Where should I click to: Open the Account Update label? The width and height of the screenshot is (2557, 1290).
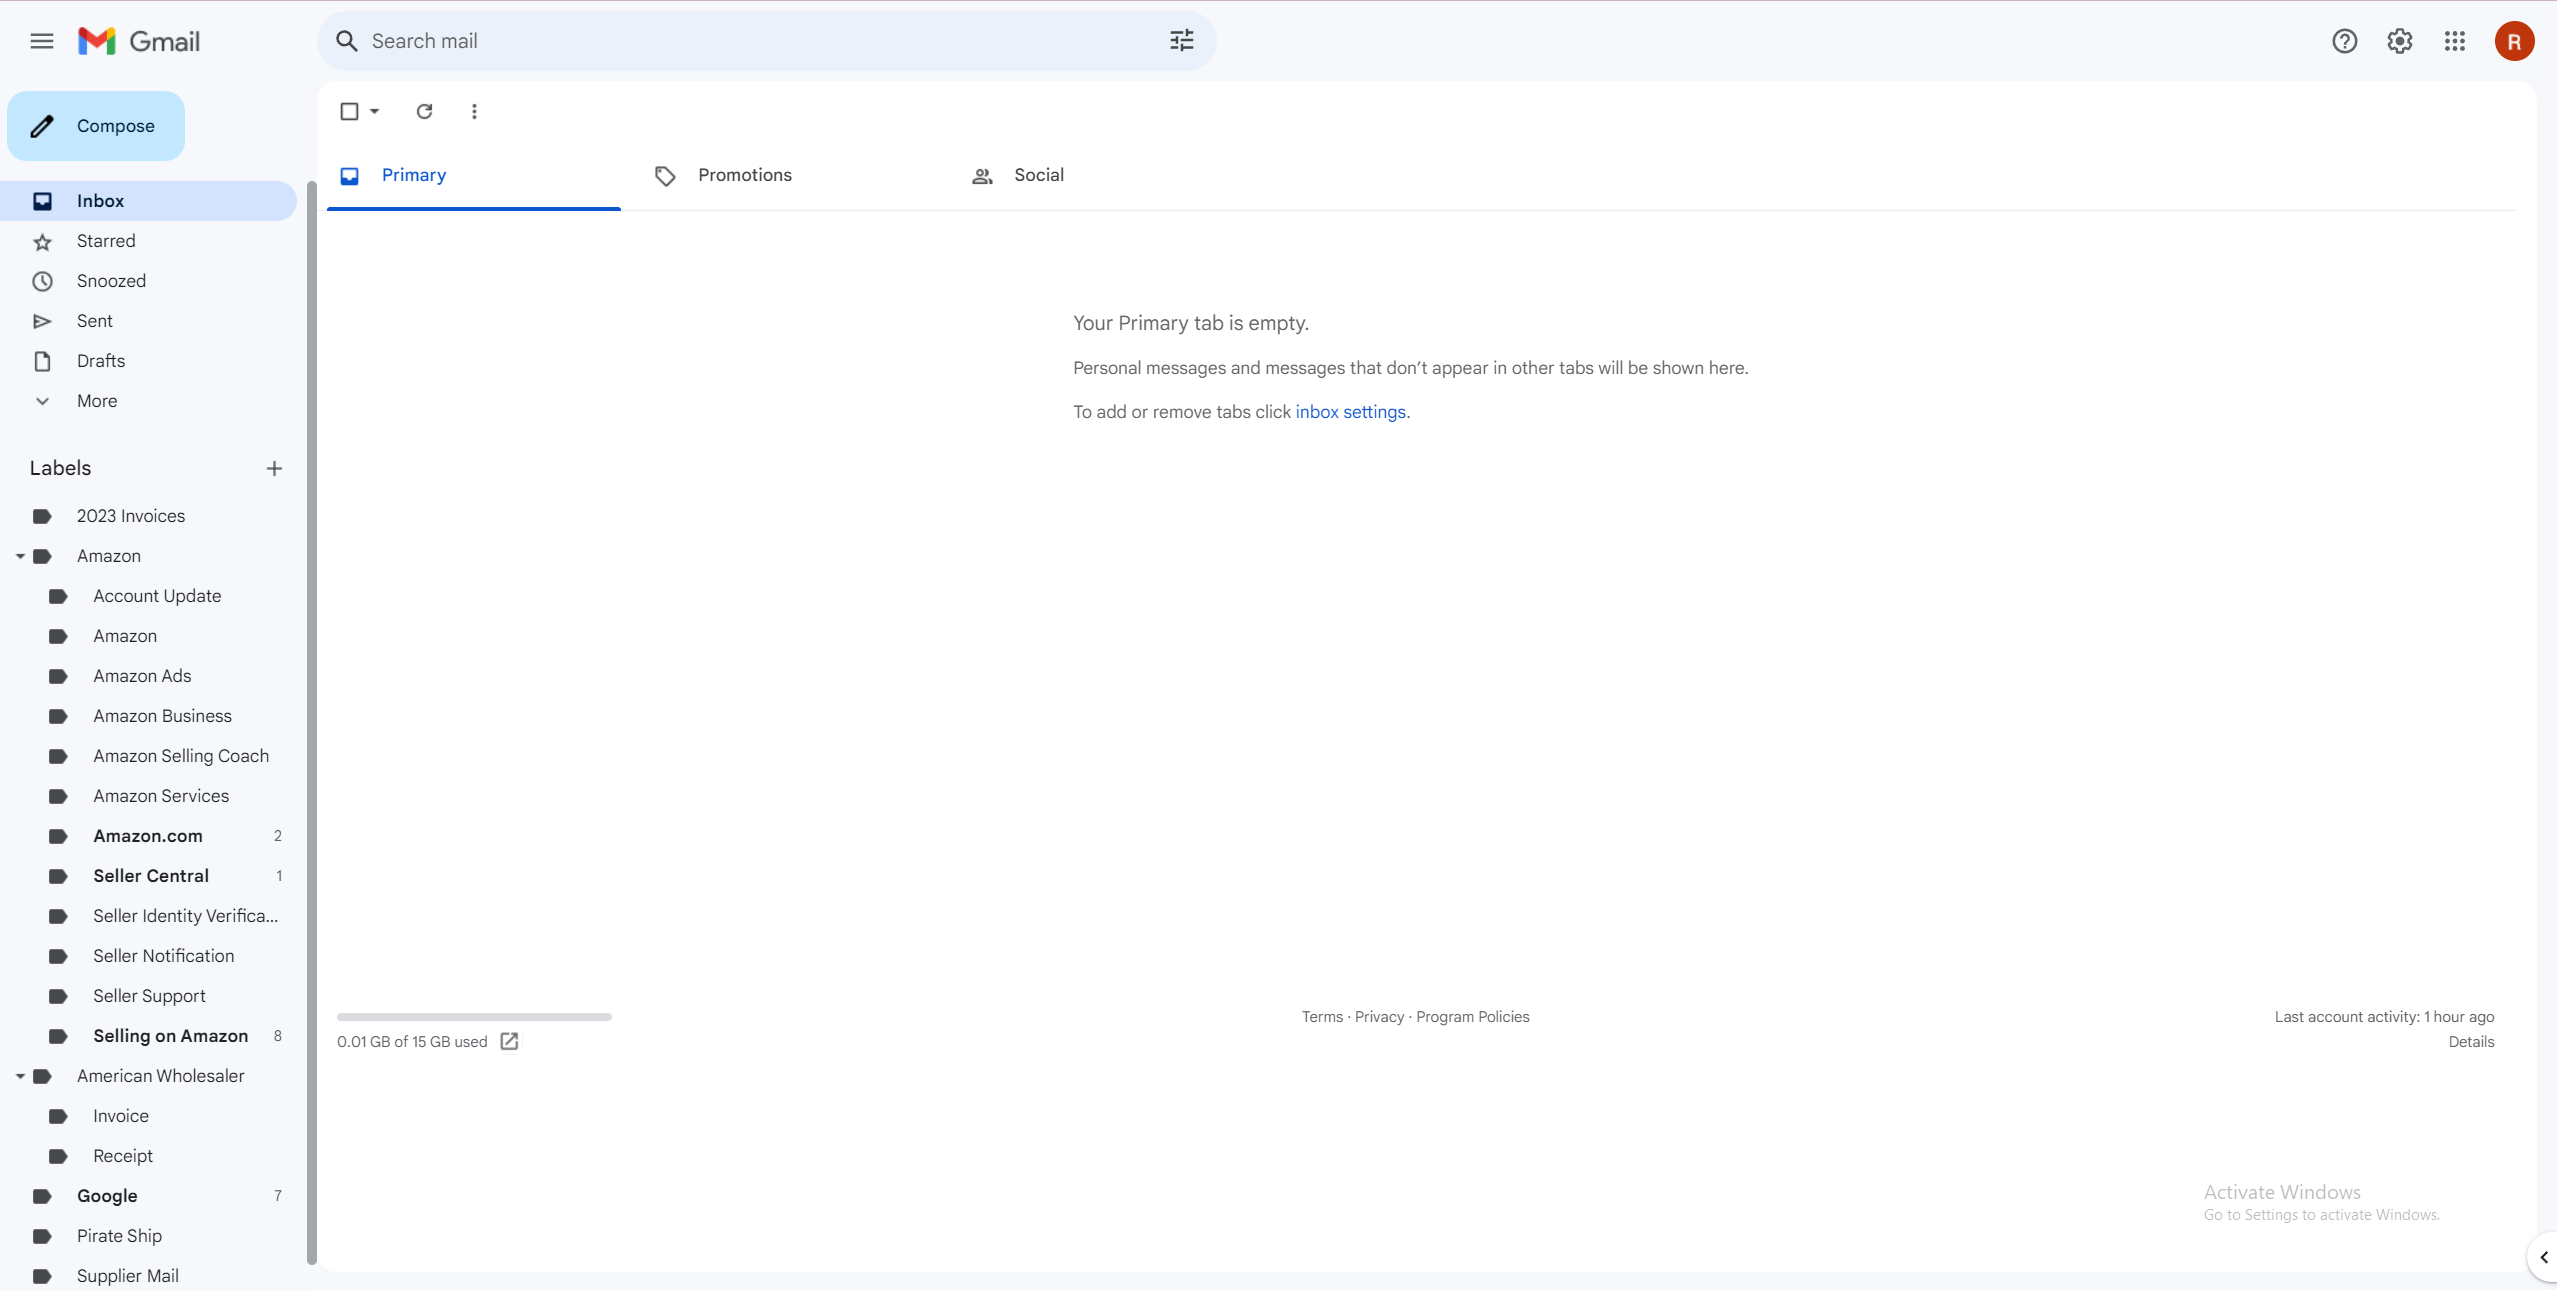[149, 596]
